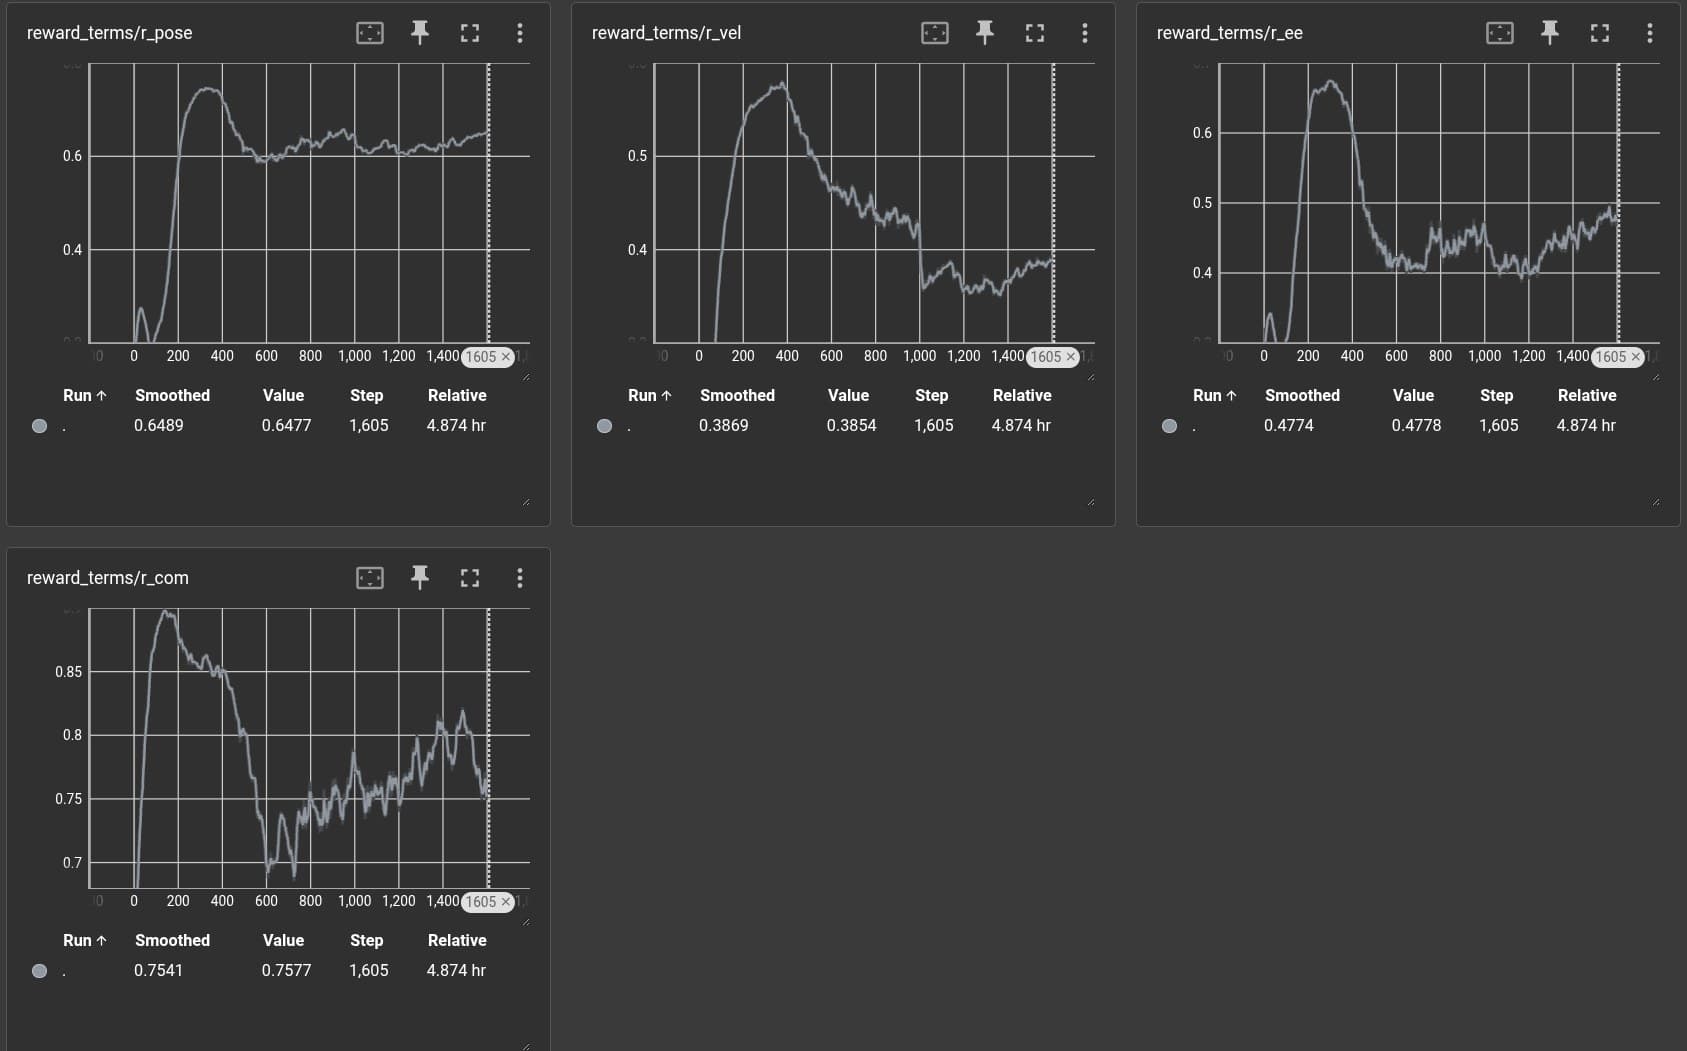
Task: Remove the 1605 step marker on r_ee chart
Action: tap(1636, 357)
